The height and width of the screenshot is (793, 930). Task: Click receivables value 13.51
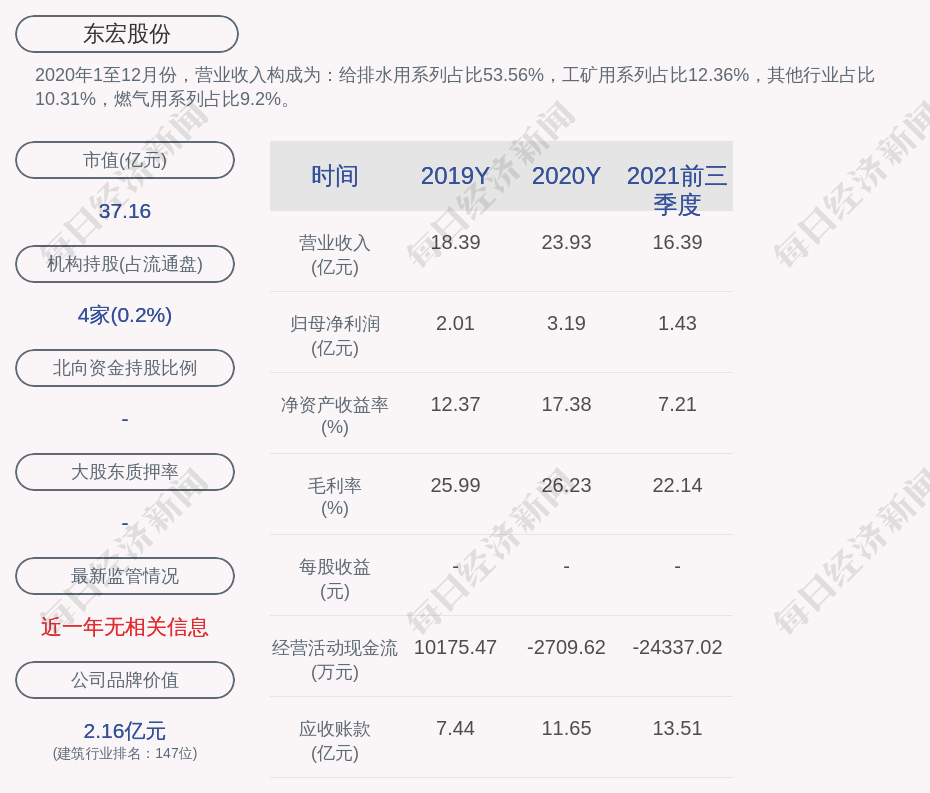point(677,728)
